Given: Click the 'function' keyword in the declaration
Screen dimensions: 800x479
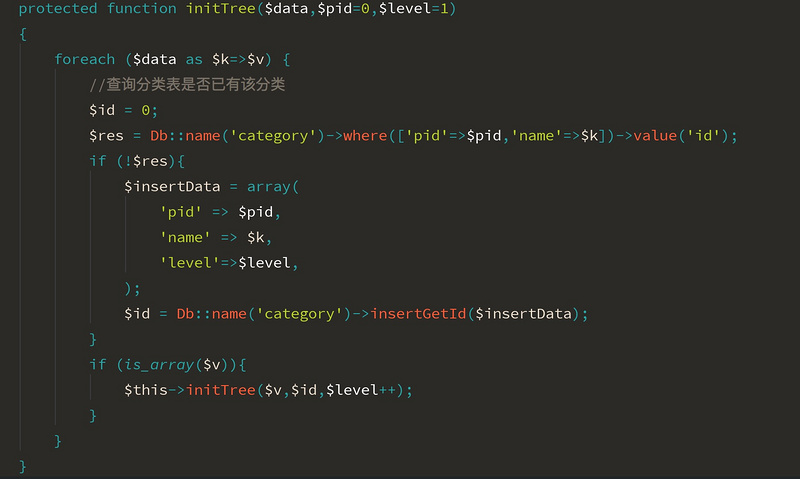Looking at the screenshot, I should click(x=141, y=9).
